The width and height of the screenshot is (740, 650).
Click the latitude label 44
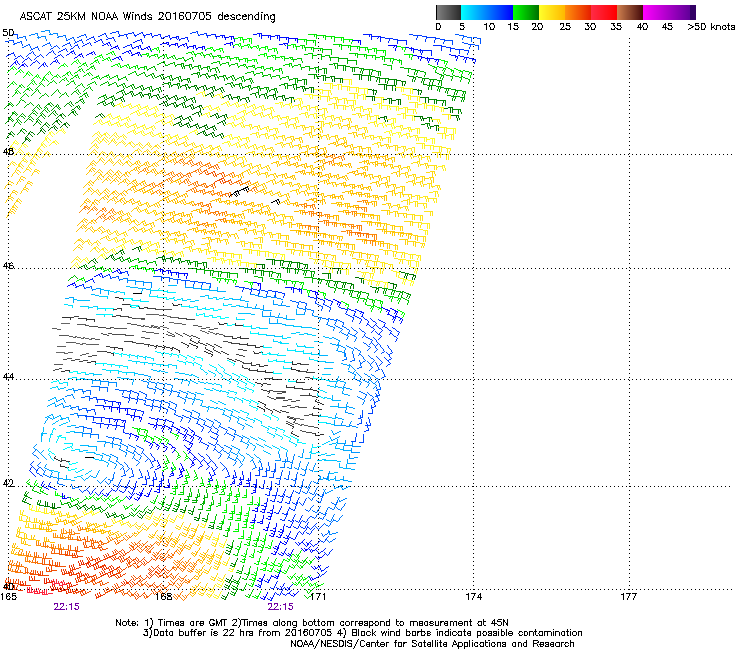coord(8,377)
